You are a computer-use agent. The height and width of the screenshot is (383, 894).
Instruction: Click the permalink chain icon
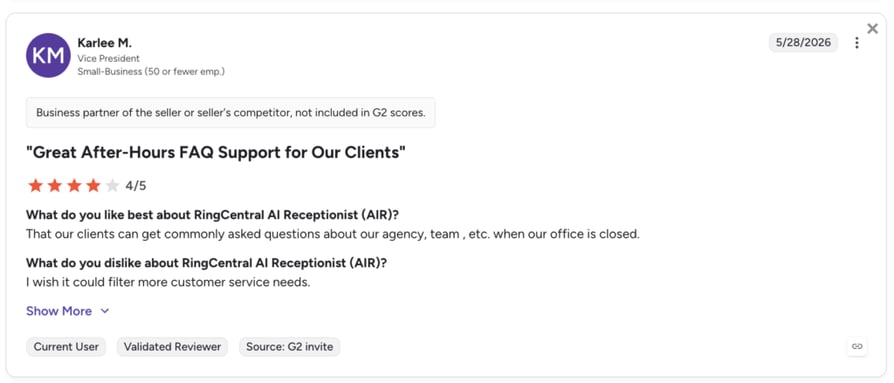tap(857, 346)
